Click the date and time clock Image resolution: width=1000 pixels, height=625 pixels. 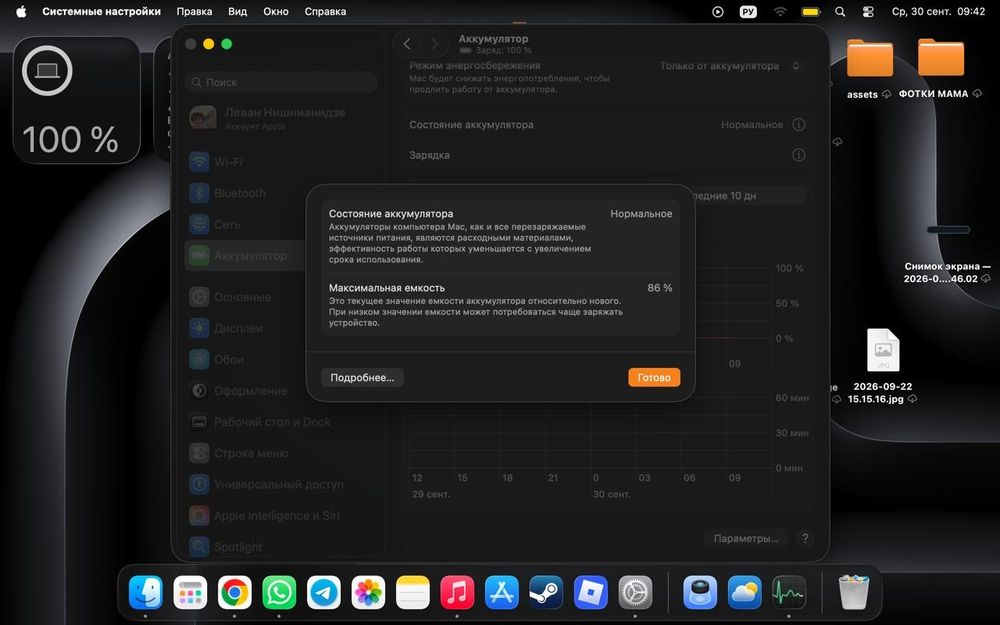coord(938,11)
